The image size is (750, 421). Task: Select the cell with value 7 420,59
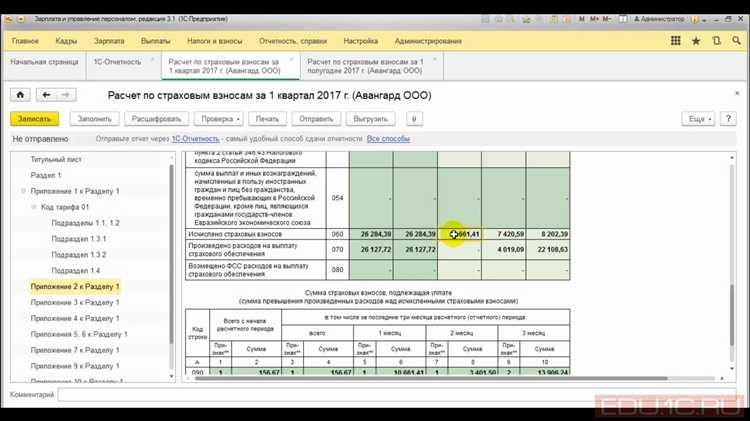504,234
